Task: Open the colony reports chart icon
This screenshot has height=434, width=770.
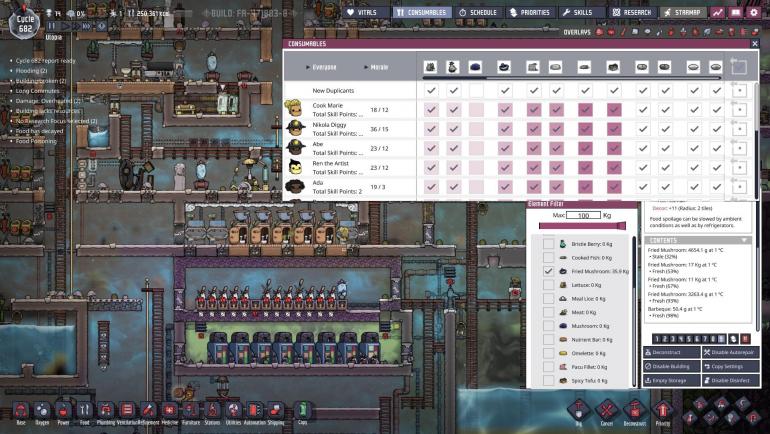Action: pyautogui.click(x=718, y=12)
